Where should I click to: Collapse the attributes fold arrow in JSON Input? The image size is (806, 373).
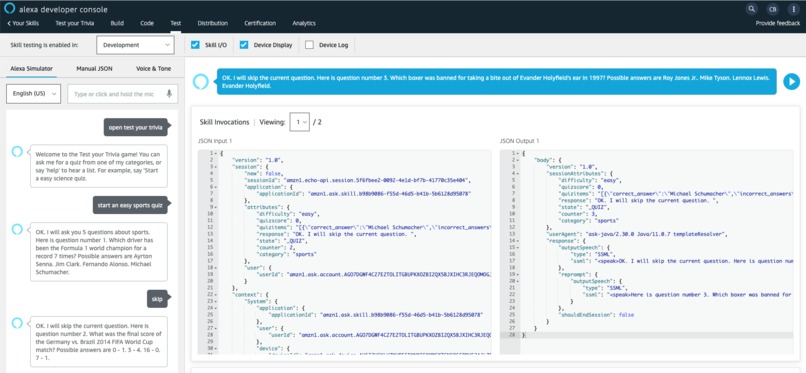click(x=216, y=207)
